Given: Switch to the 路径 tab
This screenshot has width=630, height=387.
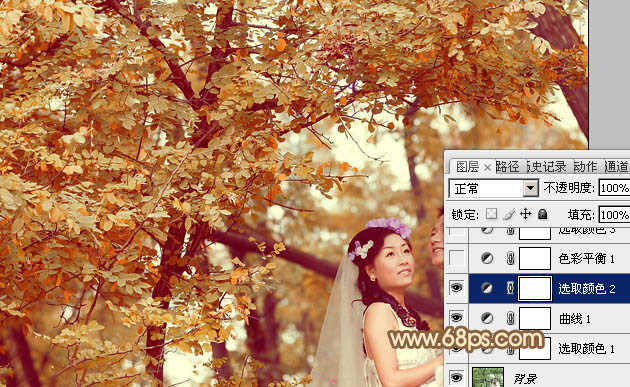Looking at the screenshot, I should (x=507, y=166).
